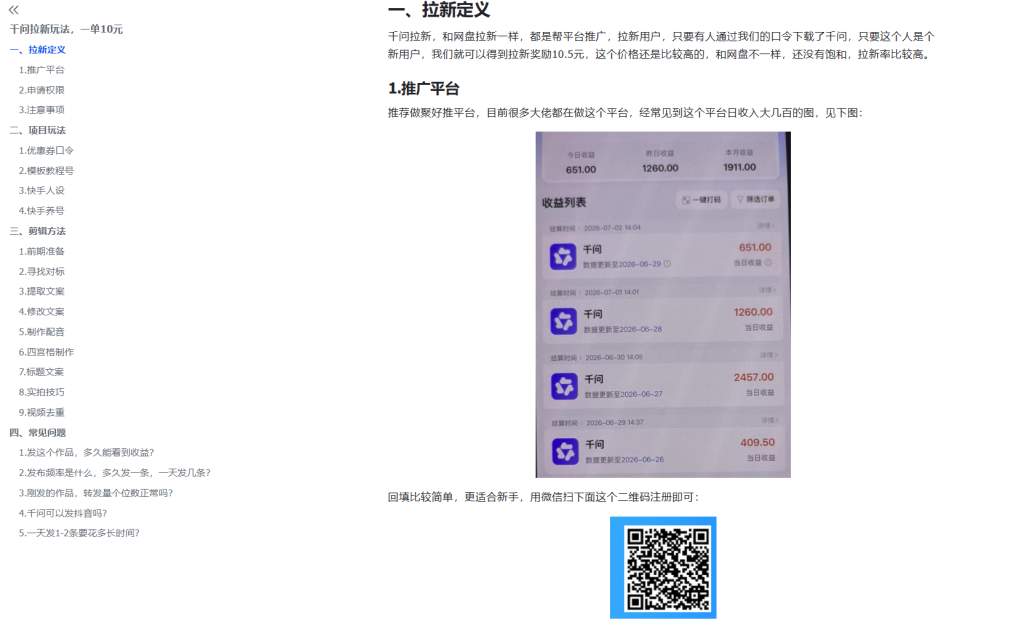Jump to section 四、常见问题
This screenshot has height=631, width=1024.
tap(38, 433)
